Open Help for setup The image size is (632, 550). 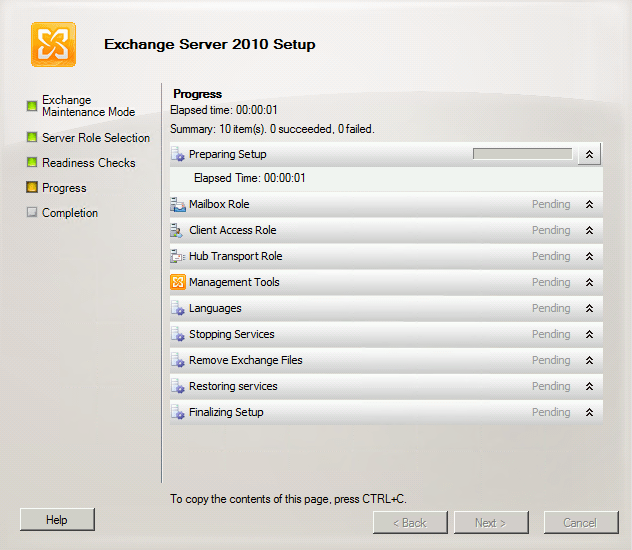click(57, 520)
